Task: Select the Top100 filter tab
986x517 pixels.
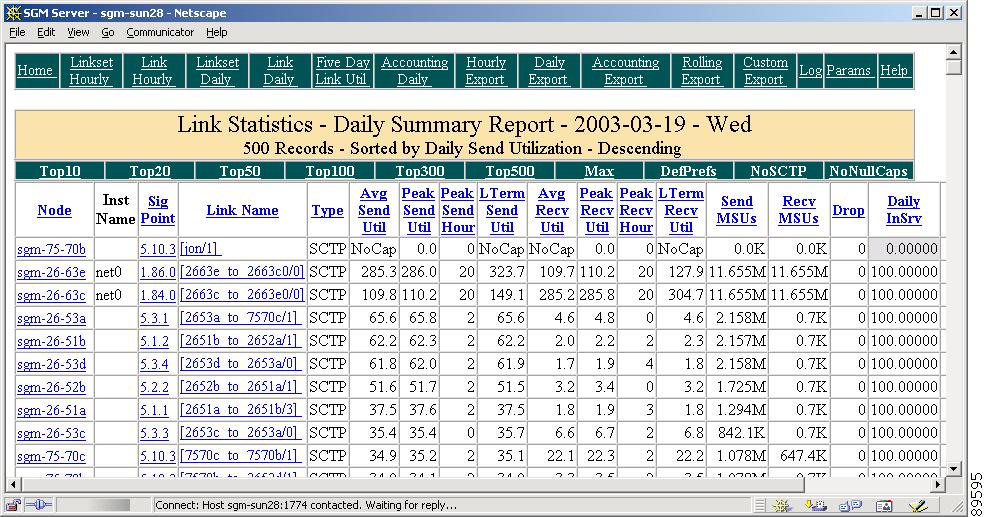Action: (330, 171)
